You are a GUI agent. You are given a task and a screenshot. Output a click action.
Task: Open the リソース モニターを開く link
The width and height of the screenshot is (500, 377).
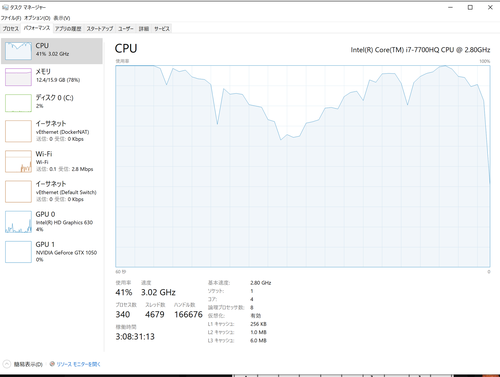(79, 364)
